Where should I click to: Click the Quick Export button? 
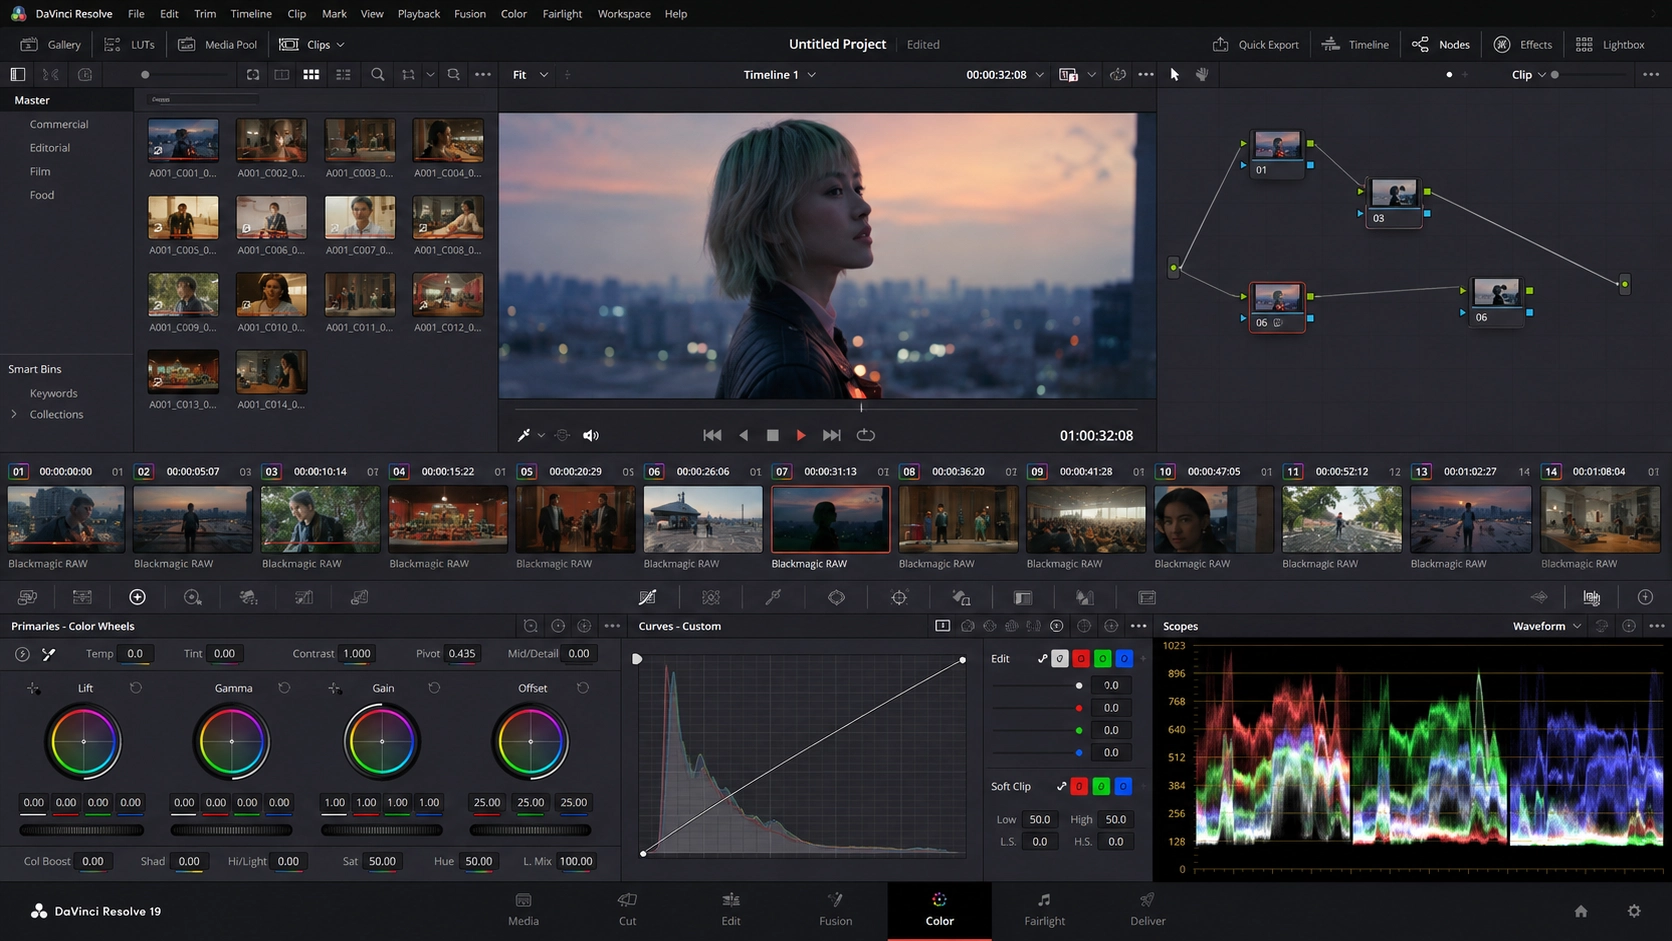click(1256, 44)
